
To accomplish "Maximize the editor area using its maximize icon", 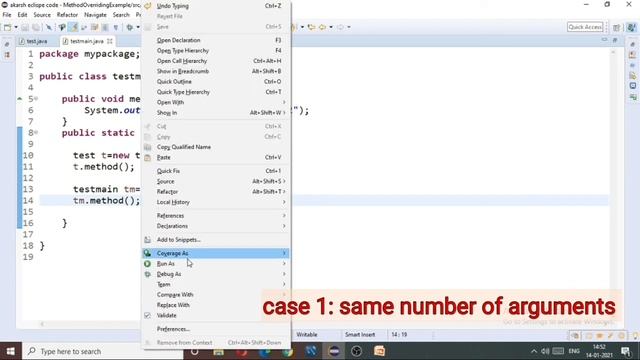I will [615, 40].
